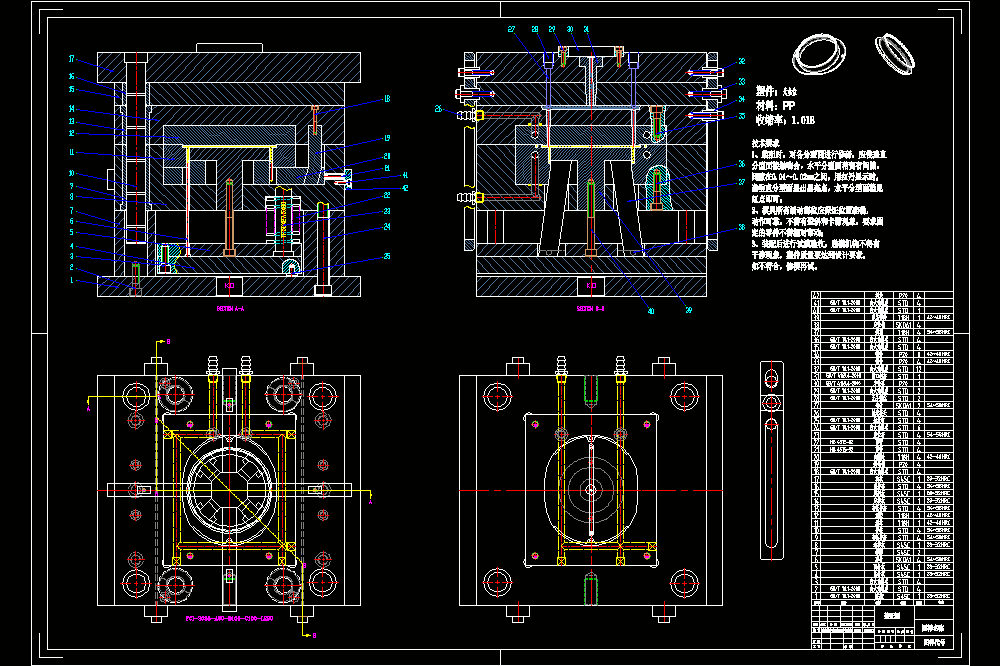
Task: Select balloon number 7
Action: pyautogui.click(x=72, y=211)
